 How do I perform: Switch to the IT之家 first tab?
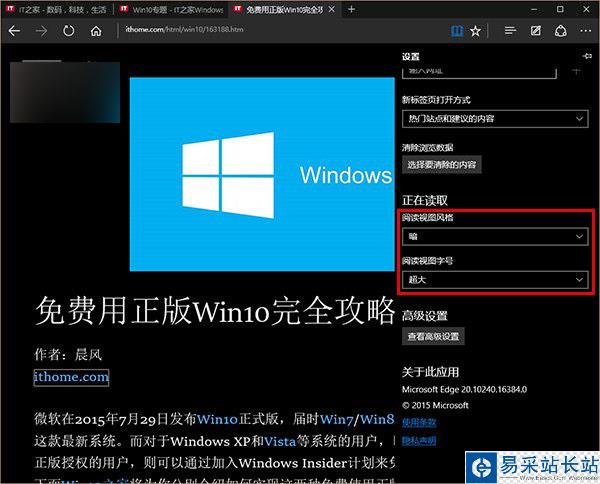coord(57,10)
